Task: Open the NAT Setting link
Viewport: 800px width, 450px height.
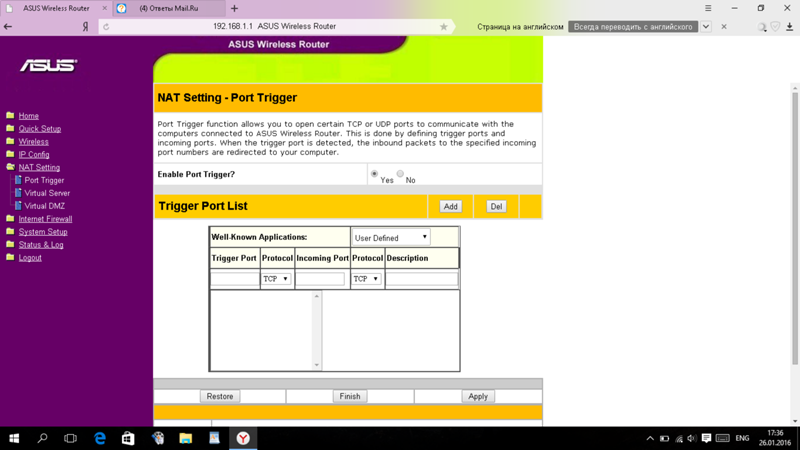Action: [x=39, y=167]
